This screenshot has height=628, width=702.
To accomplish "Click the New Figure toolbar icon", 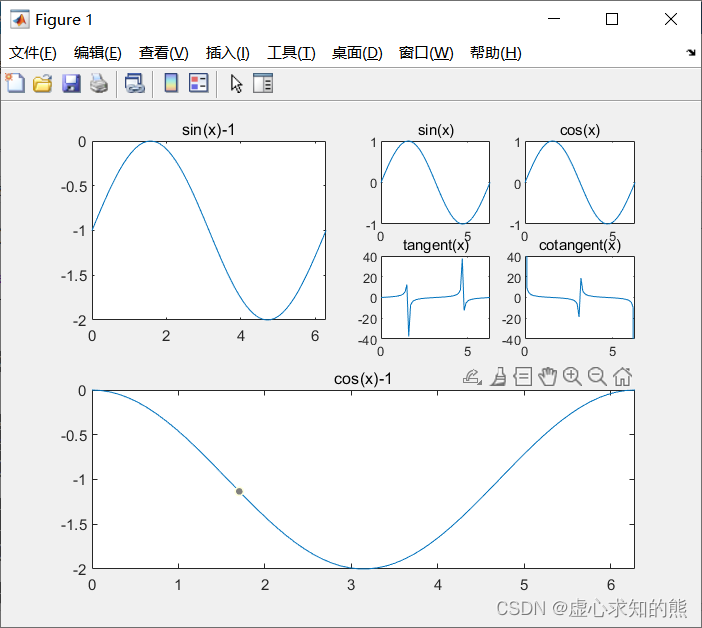I will [15, 83].
